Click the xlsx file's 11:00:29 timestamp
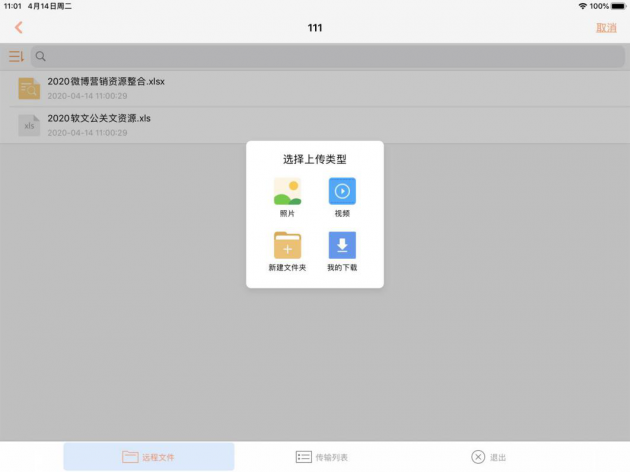The height and width of the screenshot is (472, 630). pyautogui.click(x=111, y=96)
